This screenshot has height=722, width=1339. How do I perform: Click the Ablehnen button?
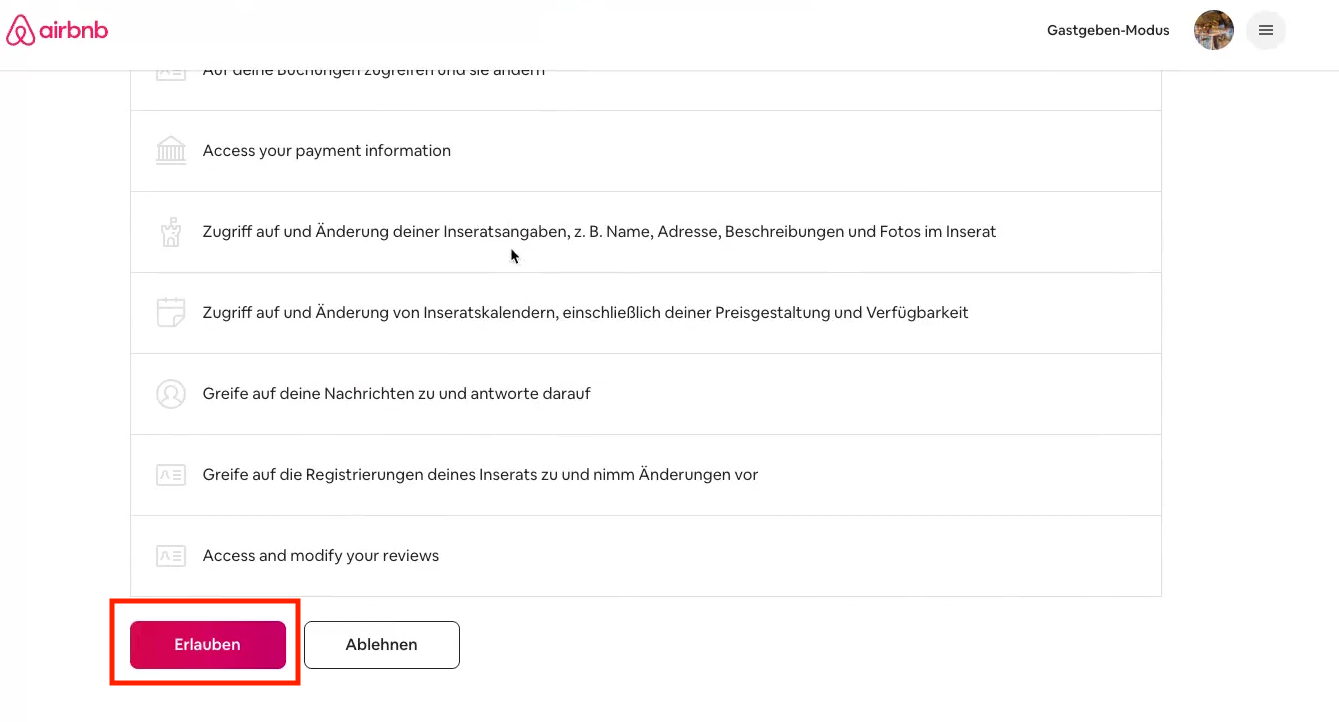click(x=381, y=645)
